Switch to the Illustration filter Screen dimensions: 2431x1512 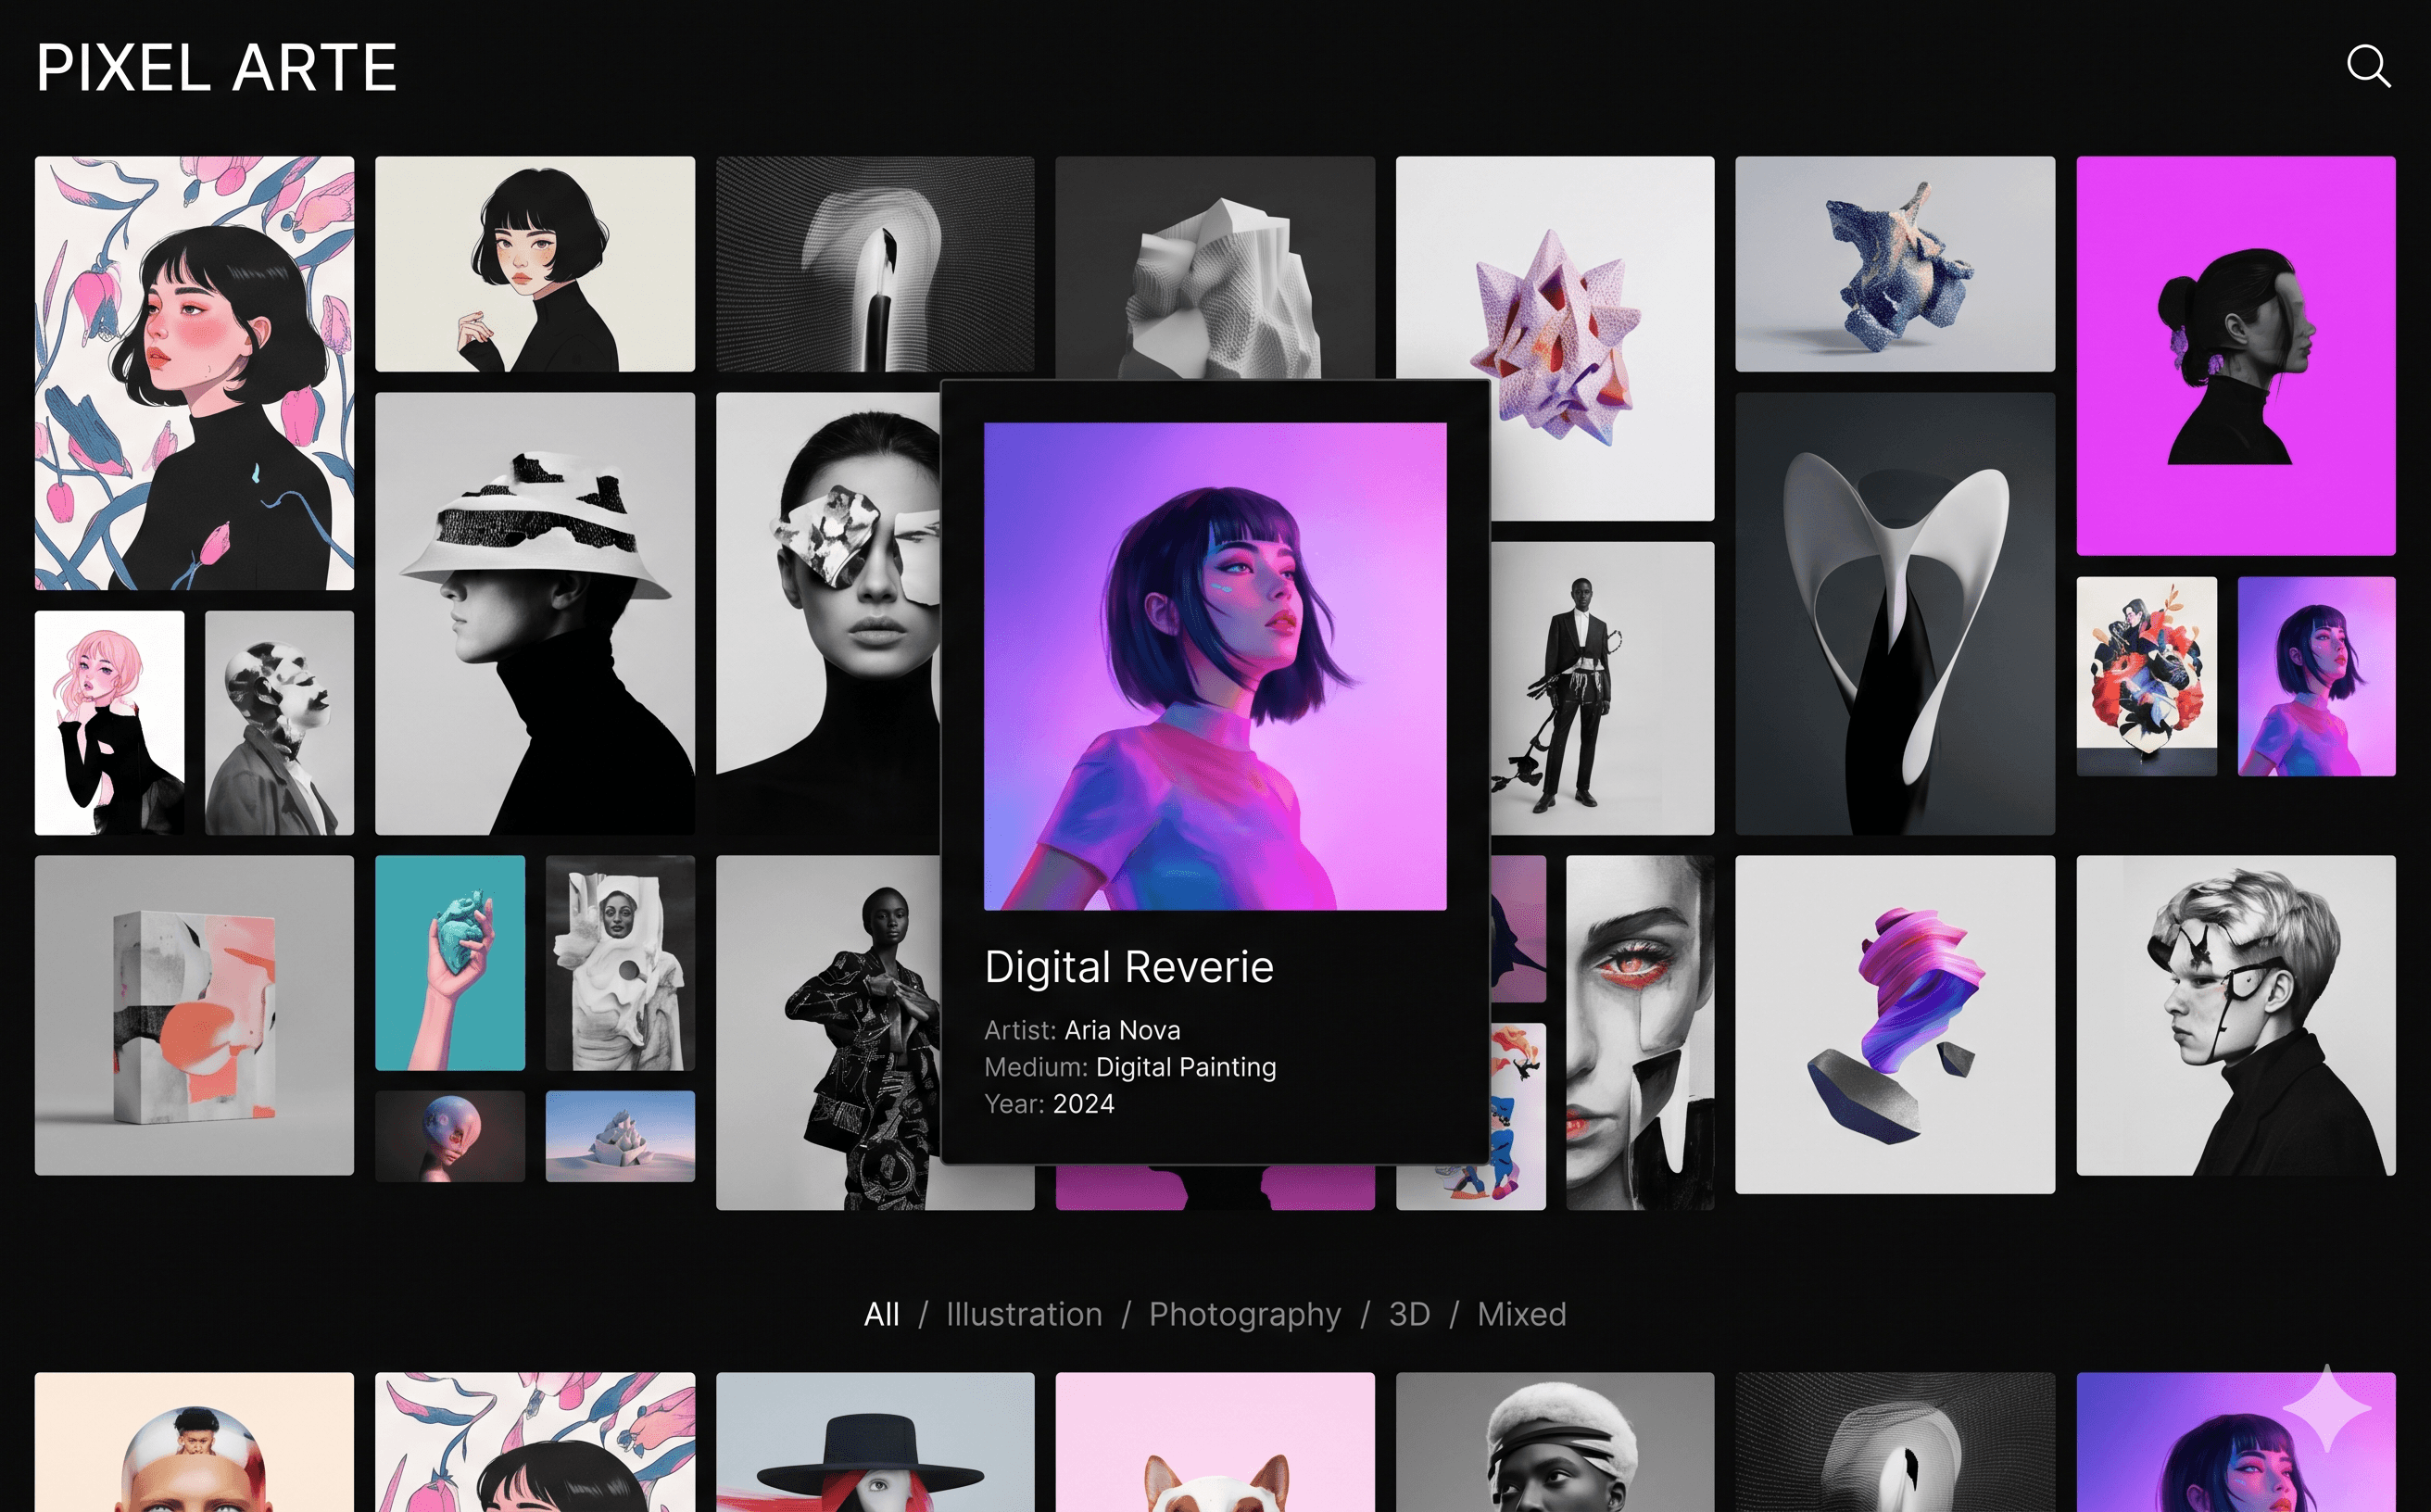point(1024,1314)
